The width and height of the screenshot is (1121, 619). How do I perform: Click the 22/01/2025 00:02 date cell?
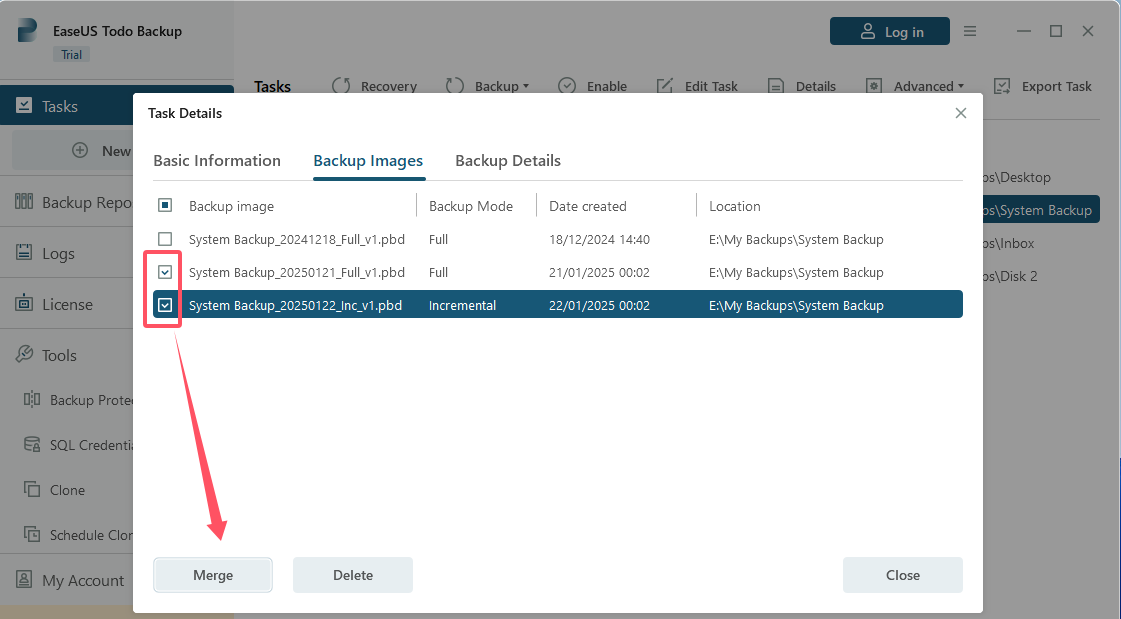click(599, 305)
